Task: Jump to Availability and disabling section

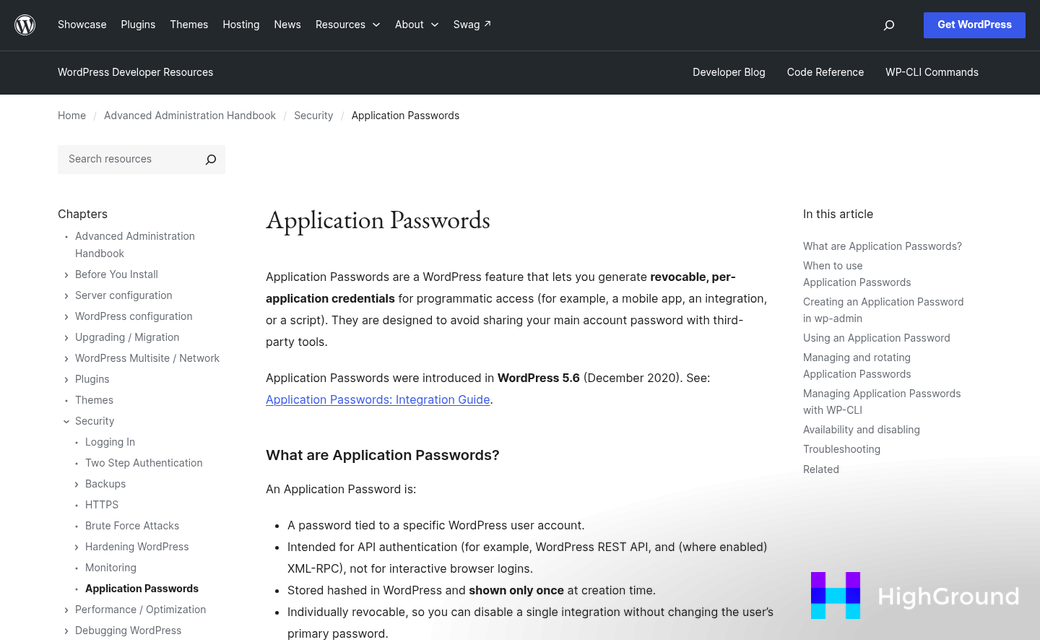Action: coord(861,430)
